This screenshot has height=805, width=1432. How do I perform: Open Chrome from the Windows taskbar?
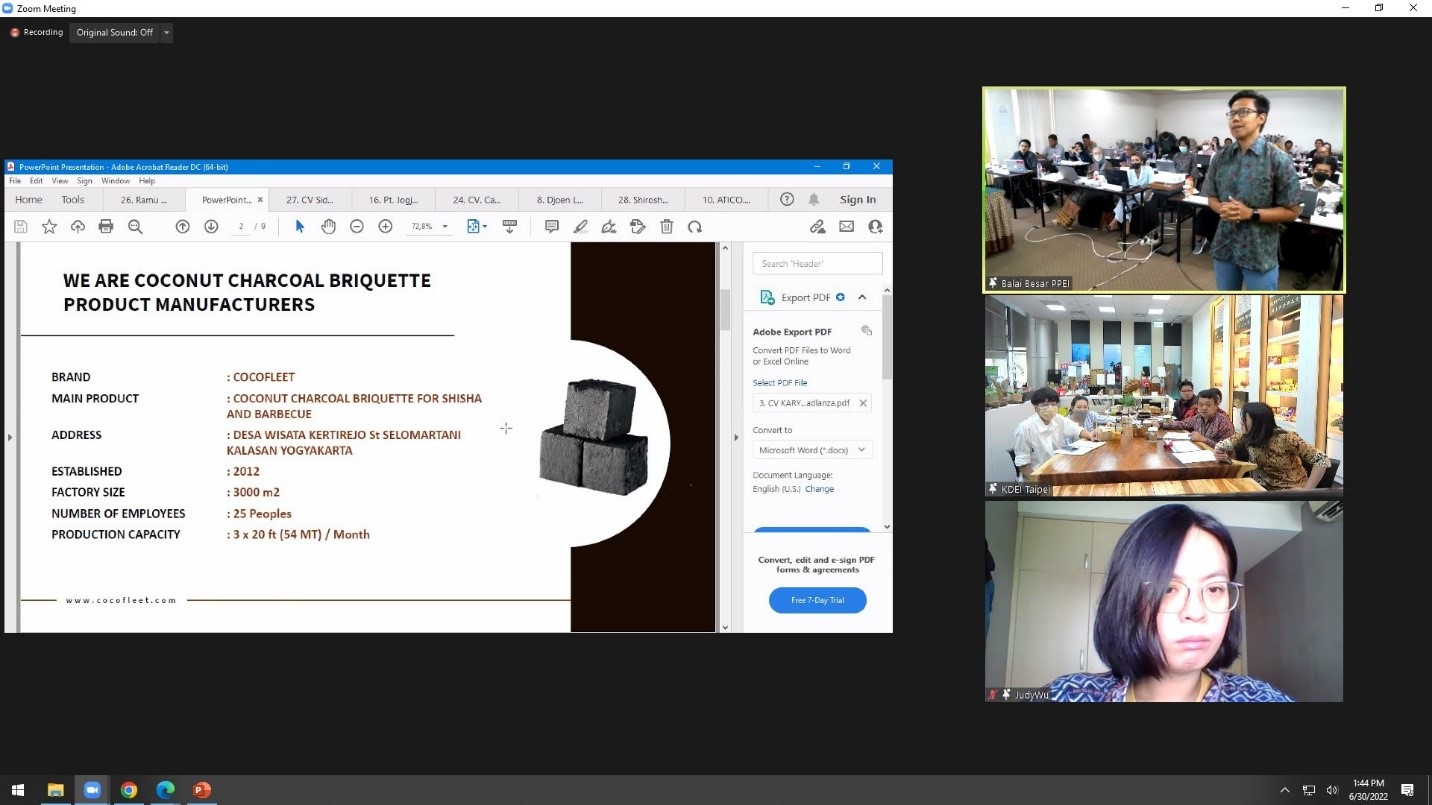(129, 790)
